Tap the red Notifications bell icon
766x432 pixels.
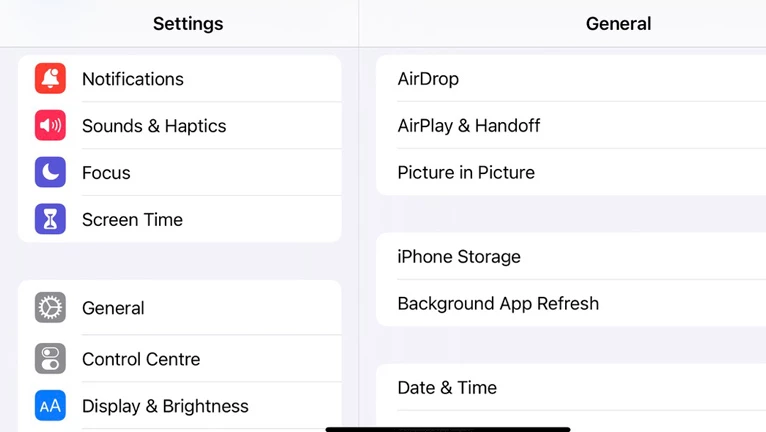click(50, 78)
